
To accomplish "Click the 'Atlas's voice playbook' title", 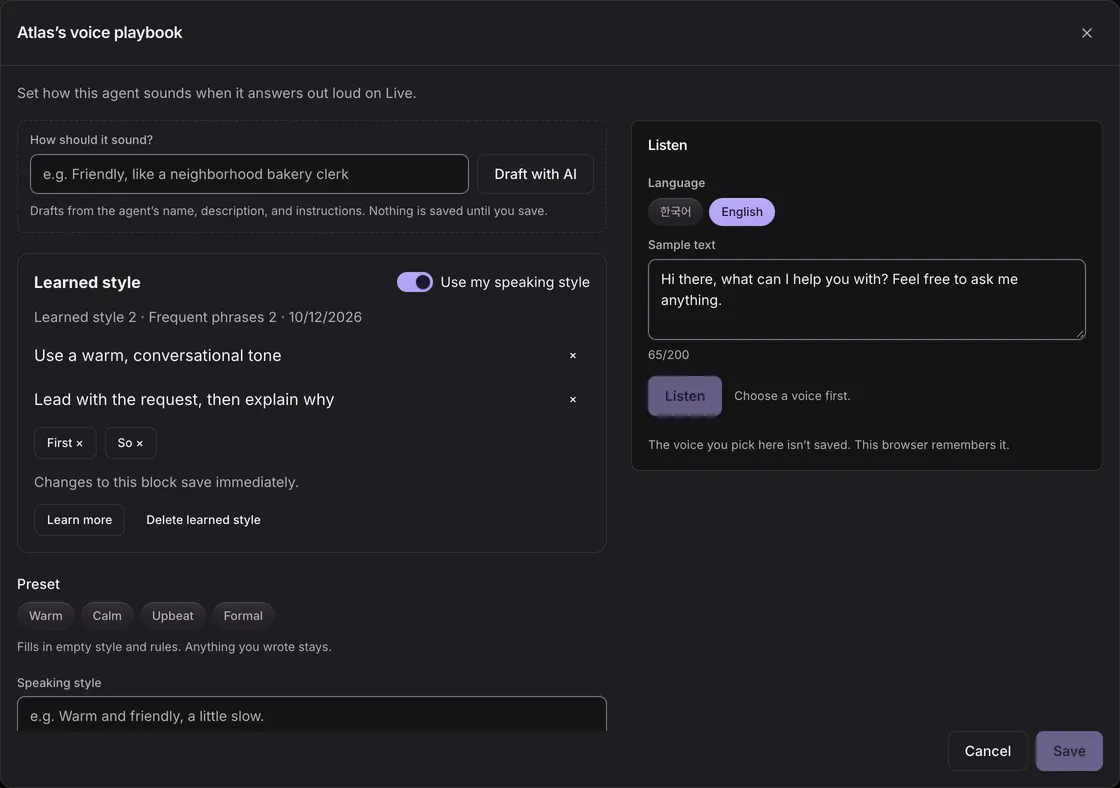I will pyautogui.click(x=100, y=33).
